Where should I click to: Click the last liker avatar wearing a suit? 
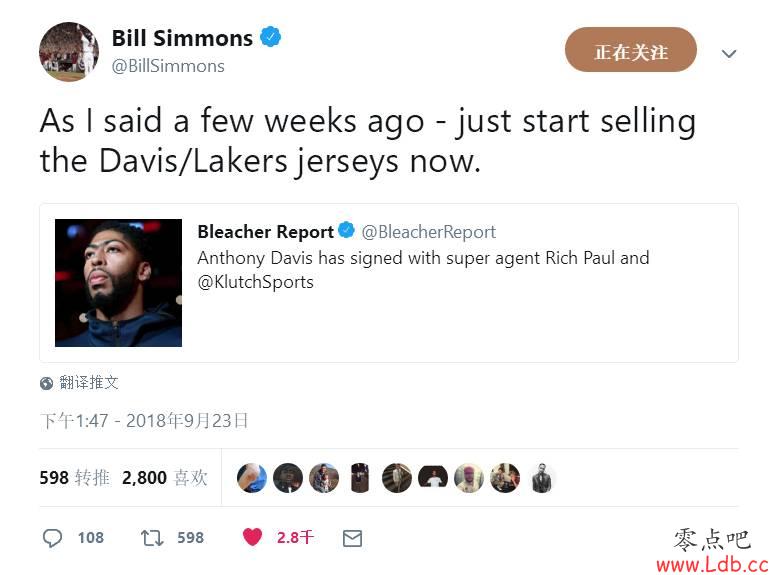tap(541, 478)
